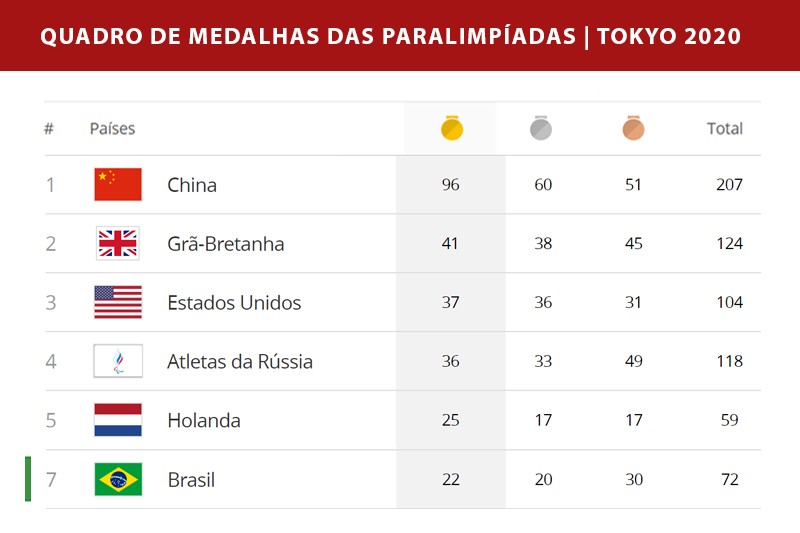Click the green Brasil row marker
Image resolution: width=800 pixels, height=533 pixels.
click(28, 479)
